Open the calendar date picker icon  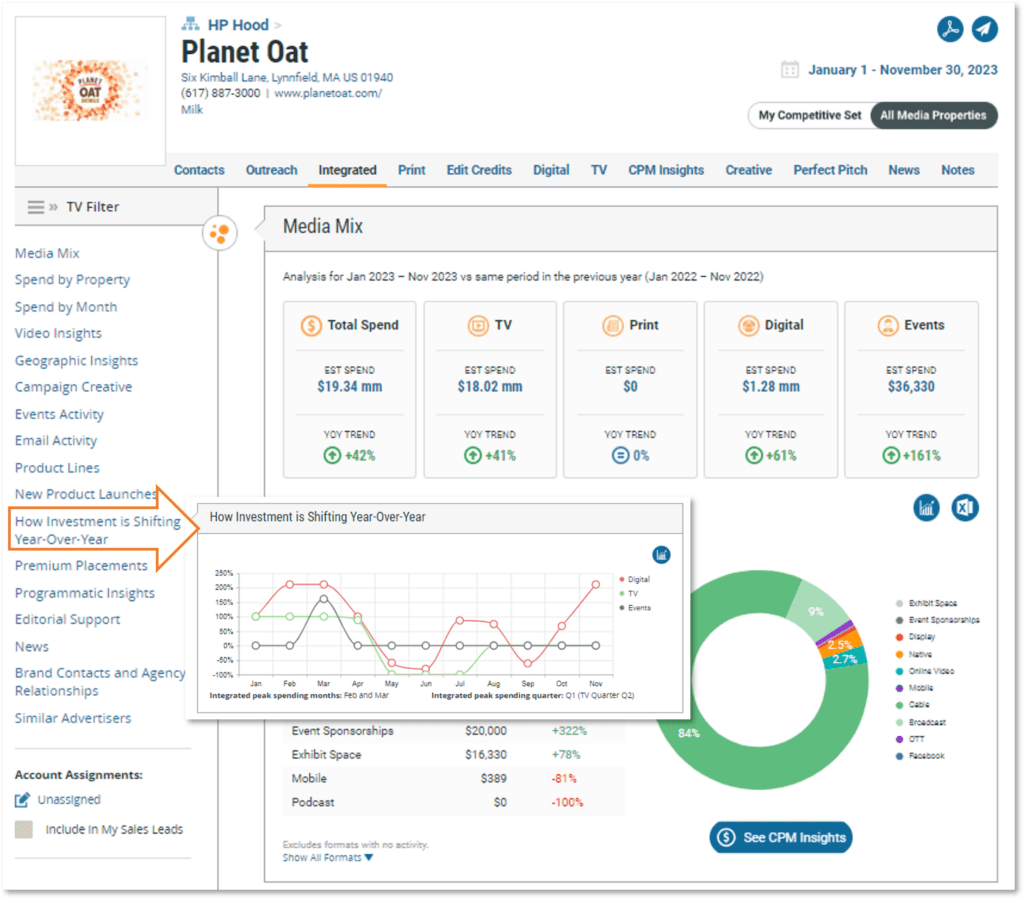tap(790, 69)
